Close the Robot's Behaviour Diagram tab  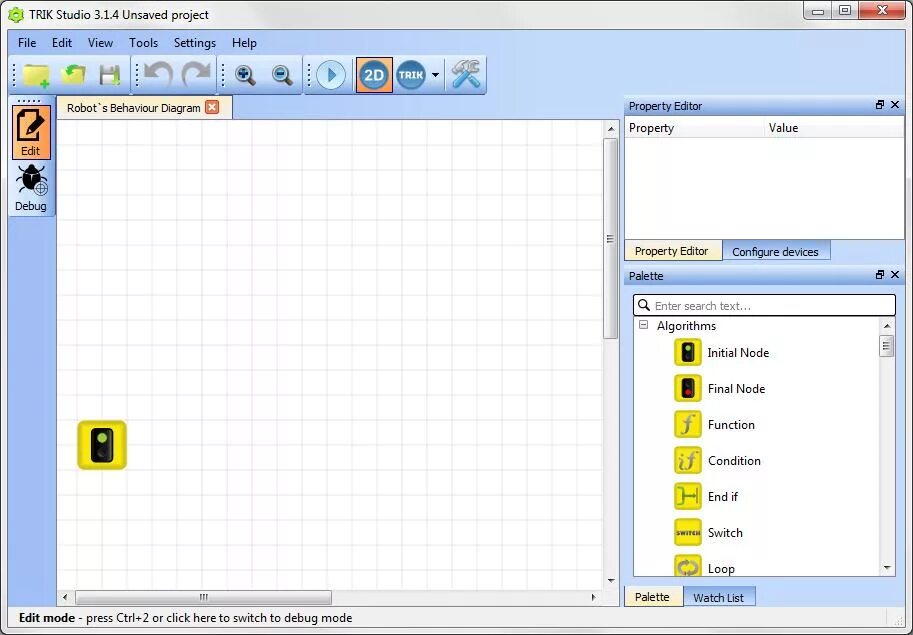pyautogui.click(x=213, y=107)
